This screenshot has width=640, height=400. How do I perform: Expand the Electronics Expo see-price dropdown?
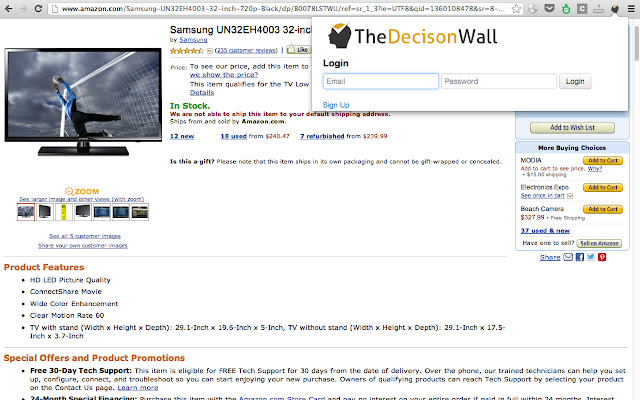(x=570, y=196)
